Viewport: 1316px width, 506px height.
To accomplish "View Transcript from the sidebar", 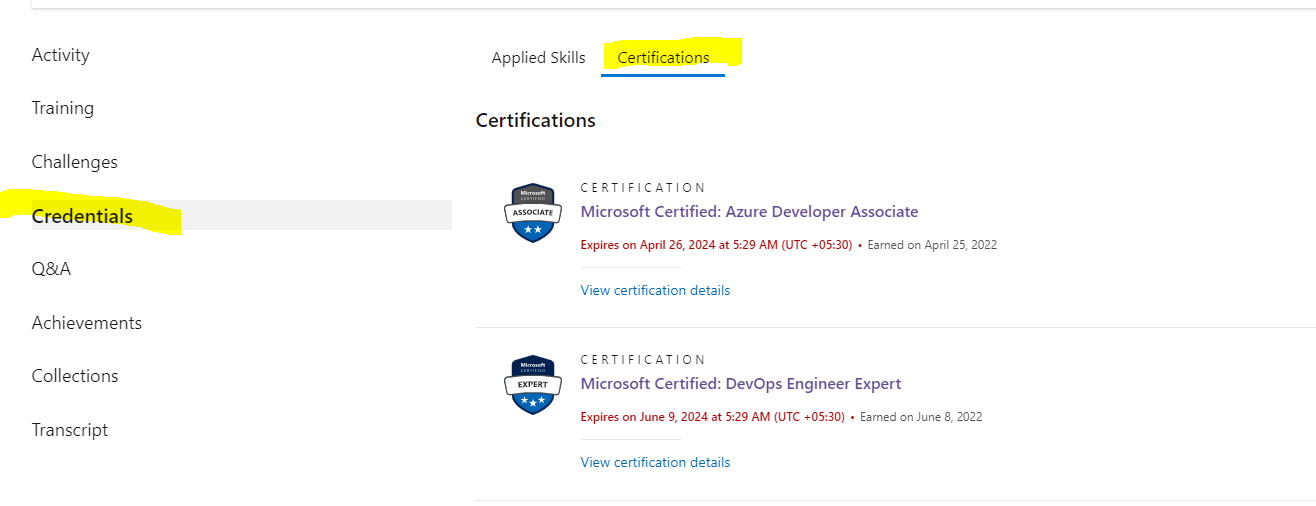I will 70,430.
